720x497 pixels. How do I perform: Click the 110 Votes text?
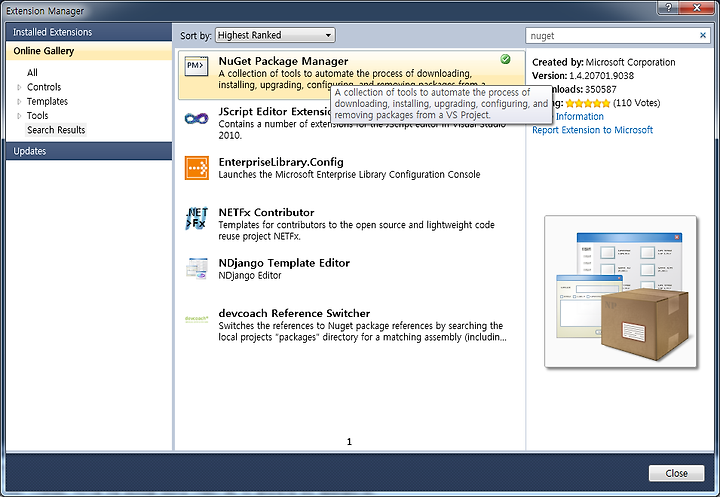coord(636,103)
